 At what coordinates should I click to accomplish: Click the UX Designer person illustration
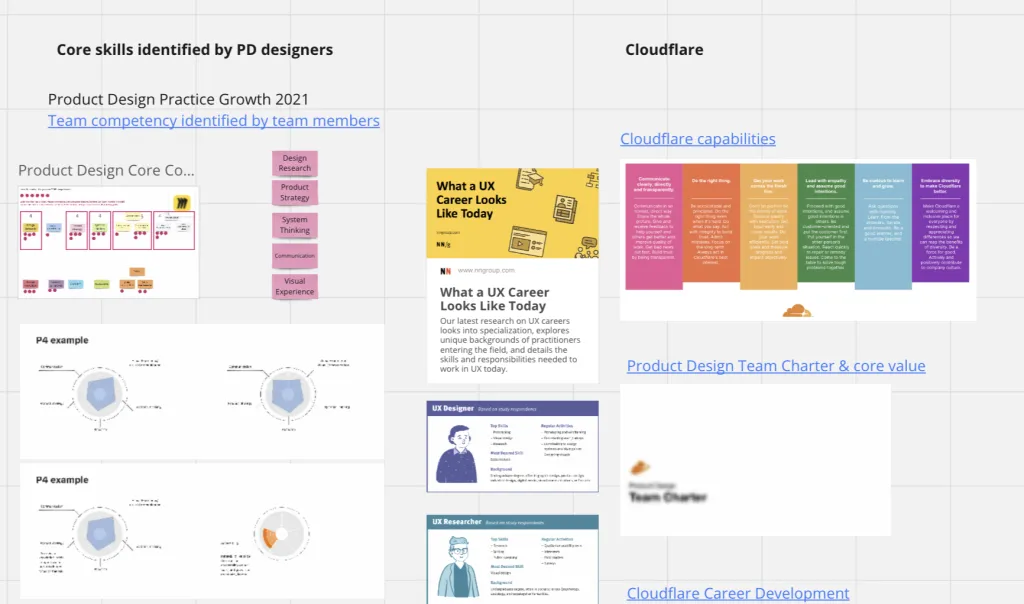(458, 452)
